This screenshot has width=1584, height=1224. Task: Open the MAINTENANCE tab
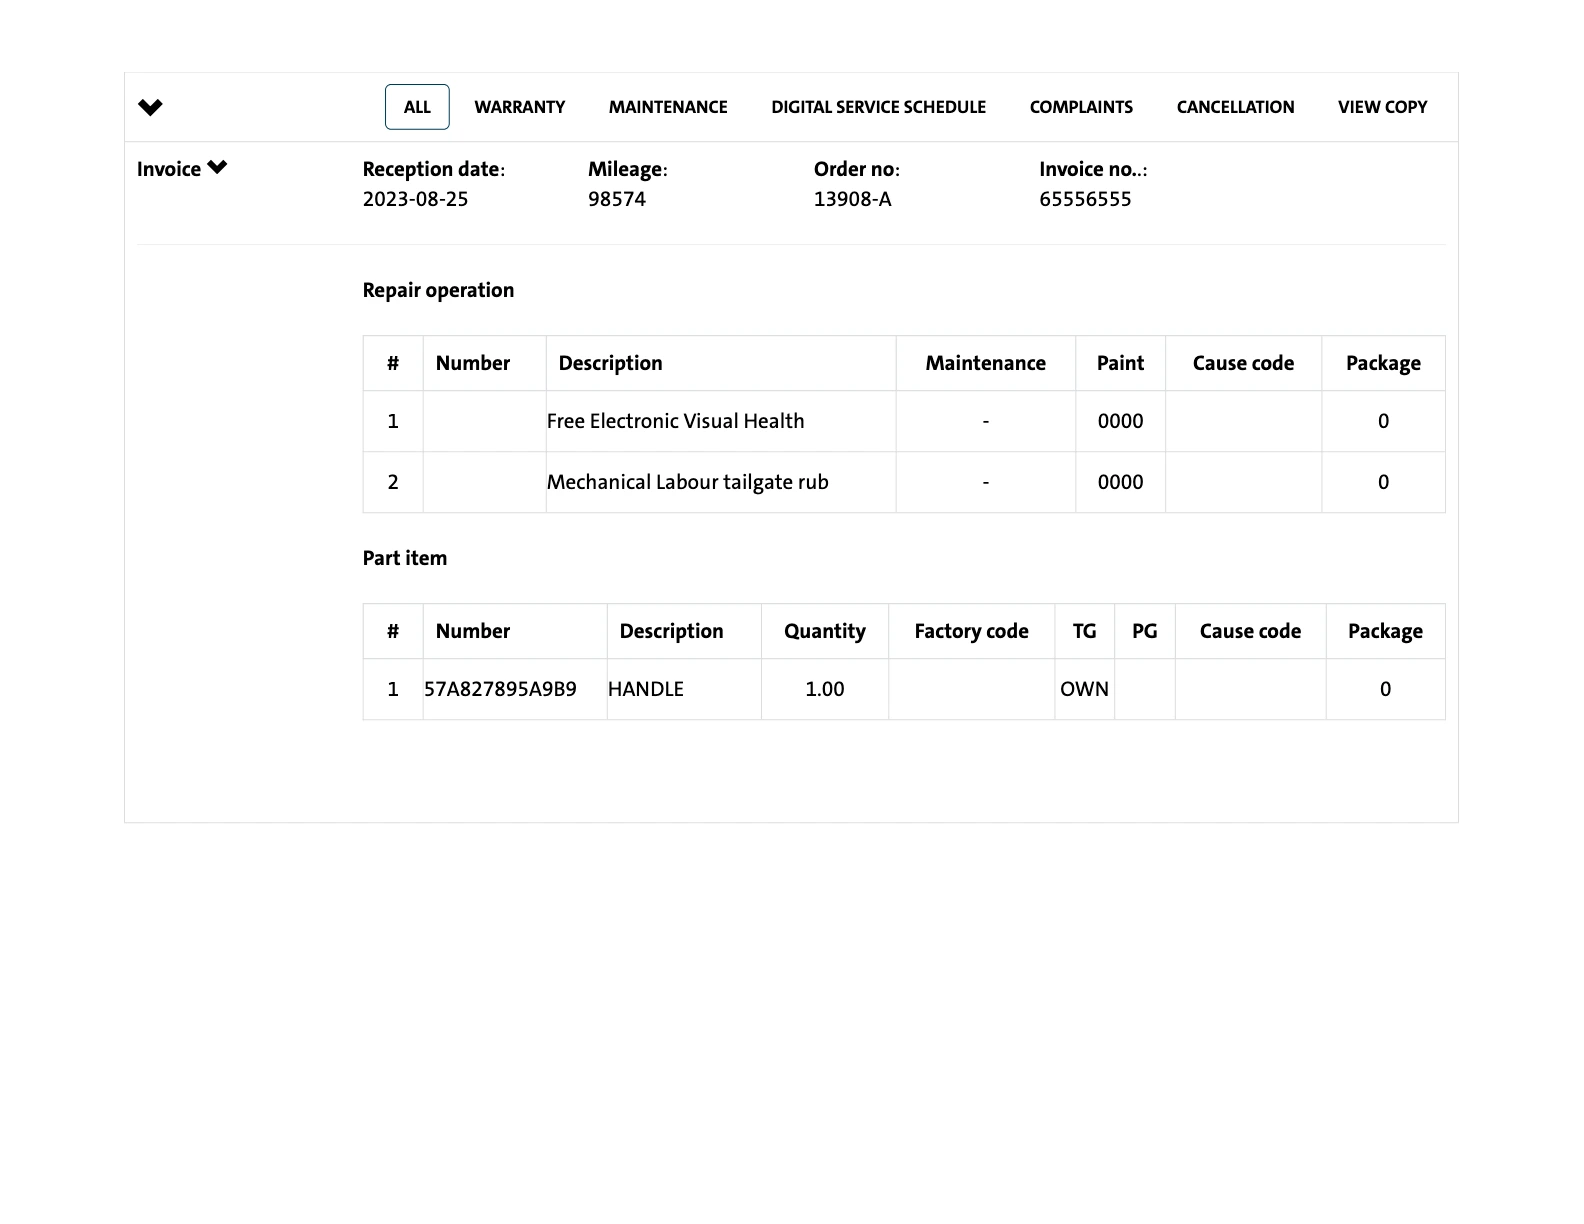pos(668,107)
